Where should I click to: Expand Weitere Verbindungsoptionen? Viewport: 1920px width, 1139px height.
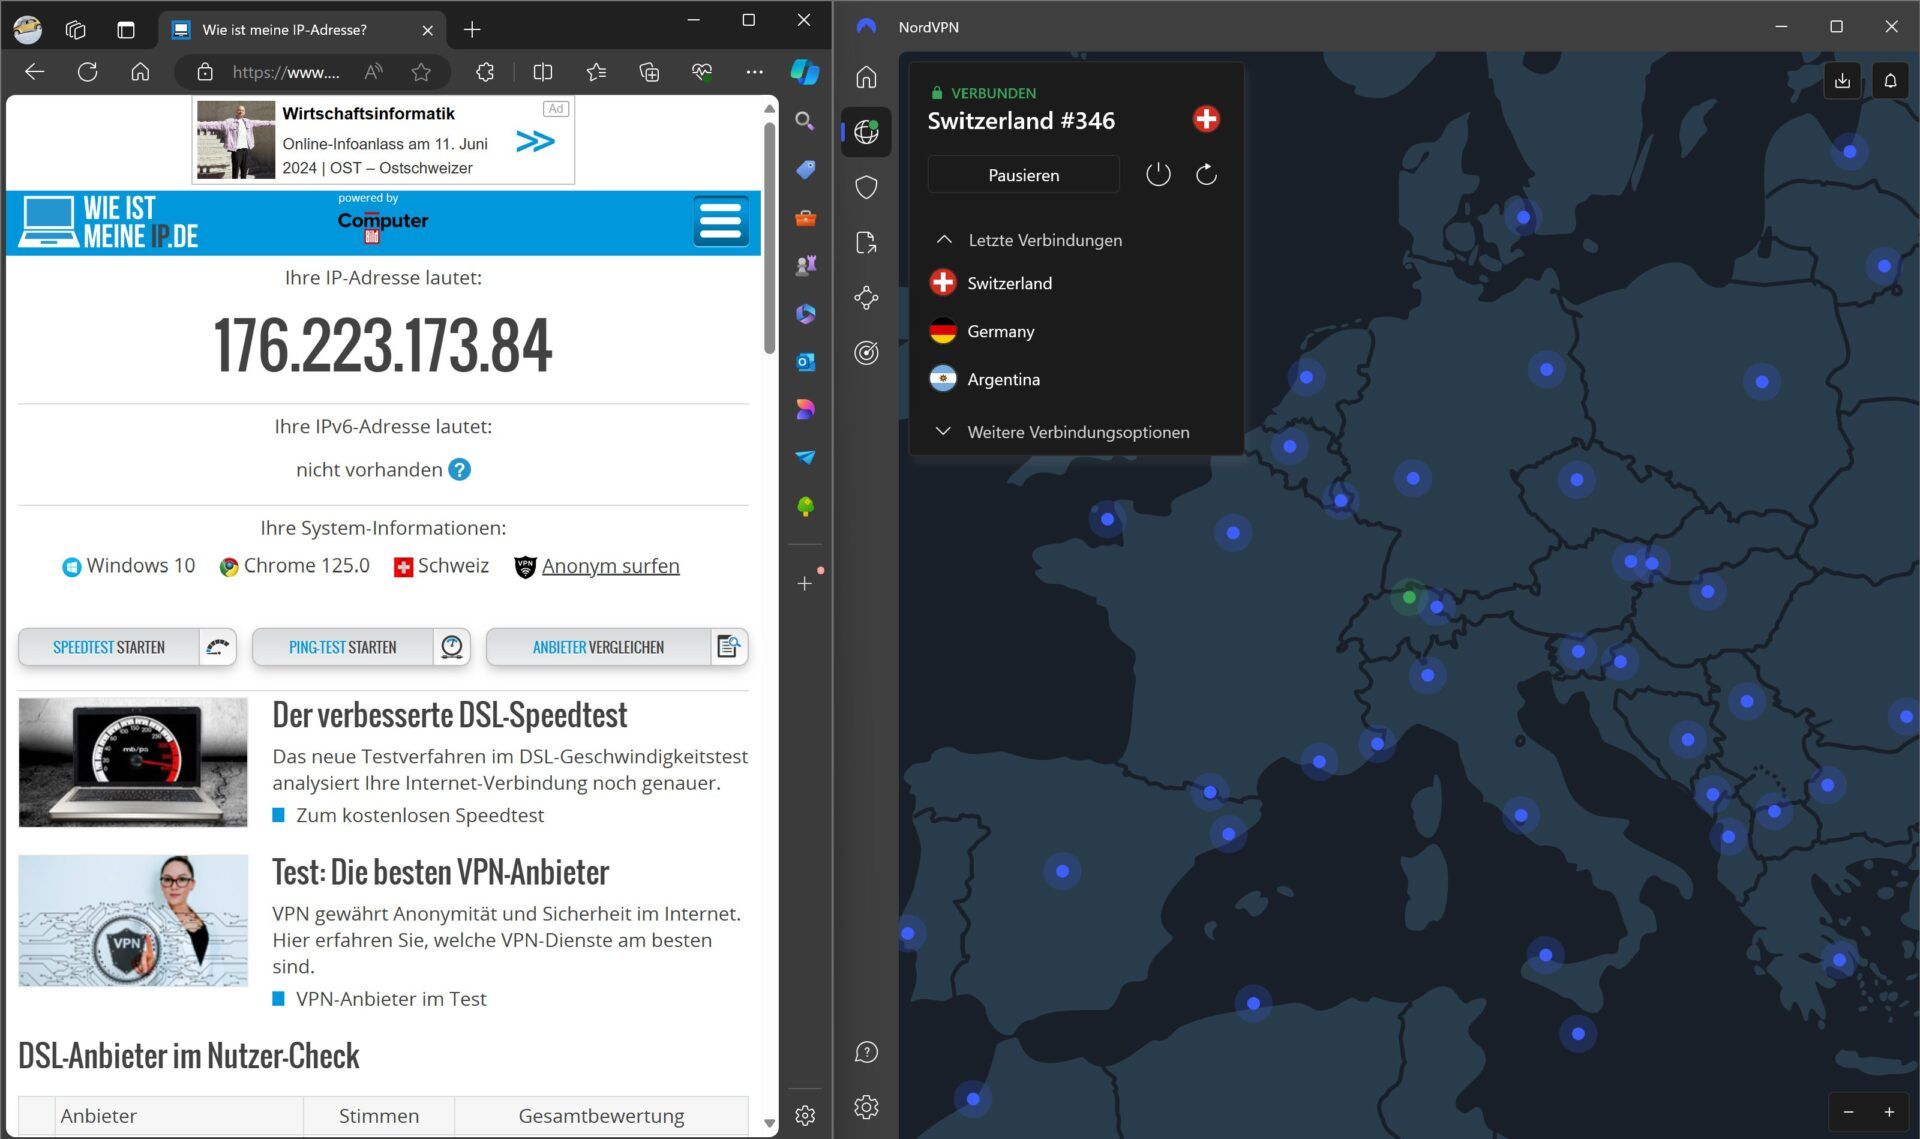[1060, 432]
